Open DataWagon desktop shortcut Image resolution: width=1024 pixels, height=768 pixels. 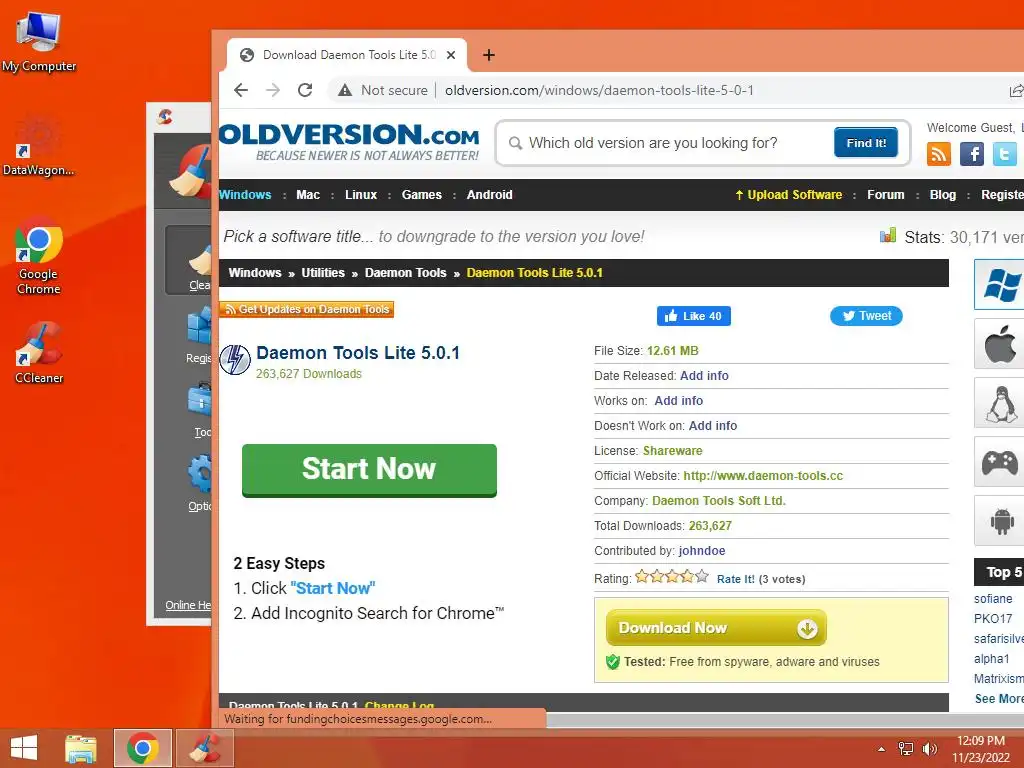click(x=38, y=147)
